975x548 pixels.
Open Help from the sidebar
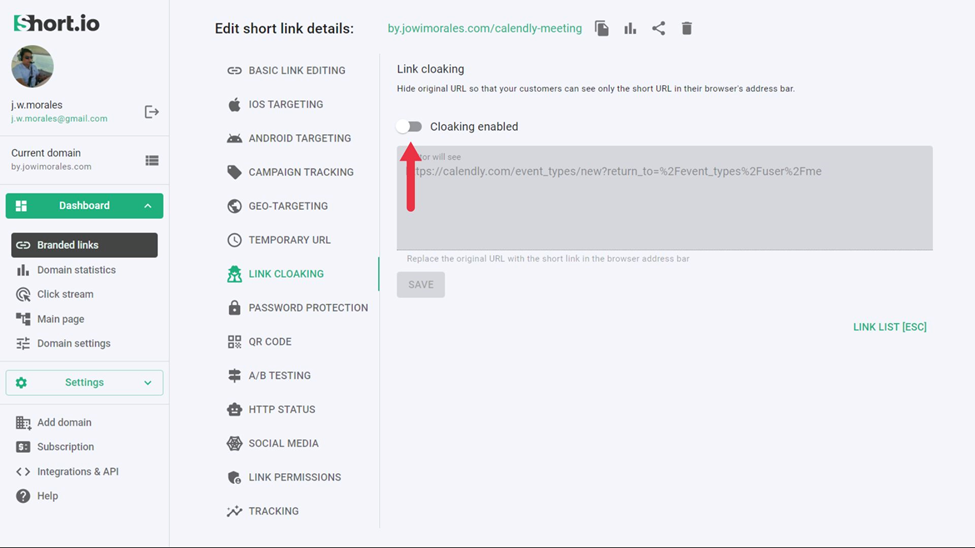coord(37,496)
